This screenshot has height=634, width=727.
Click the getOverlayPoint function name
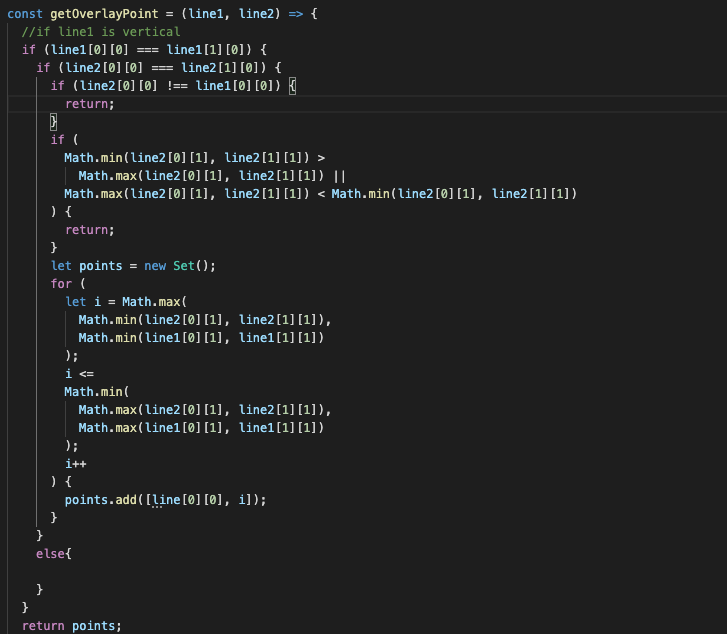(x=104, y=14)
